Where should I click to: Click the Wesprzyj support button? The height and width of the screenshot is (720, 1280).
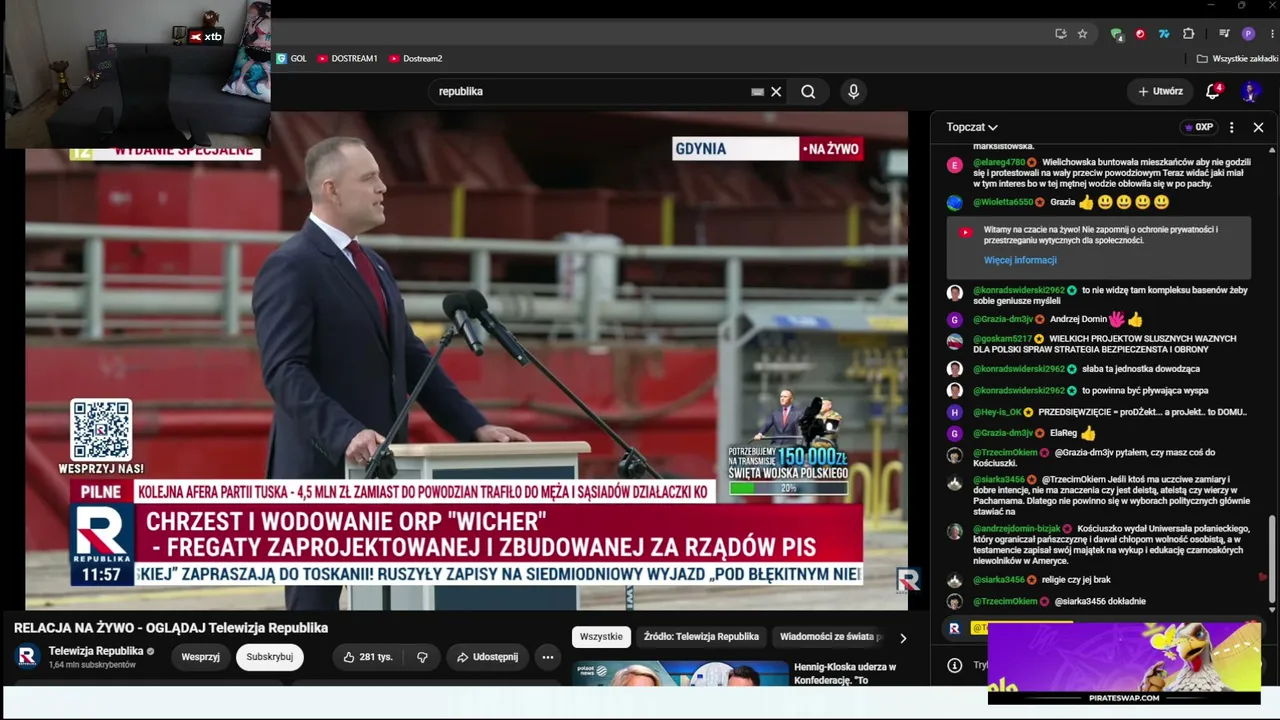200,657
